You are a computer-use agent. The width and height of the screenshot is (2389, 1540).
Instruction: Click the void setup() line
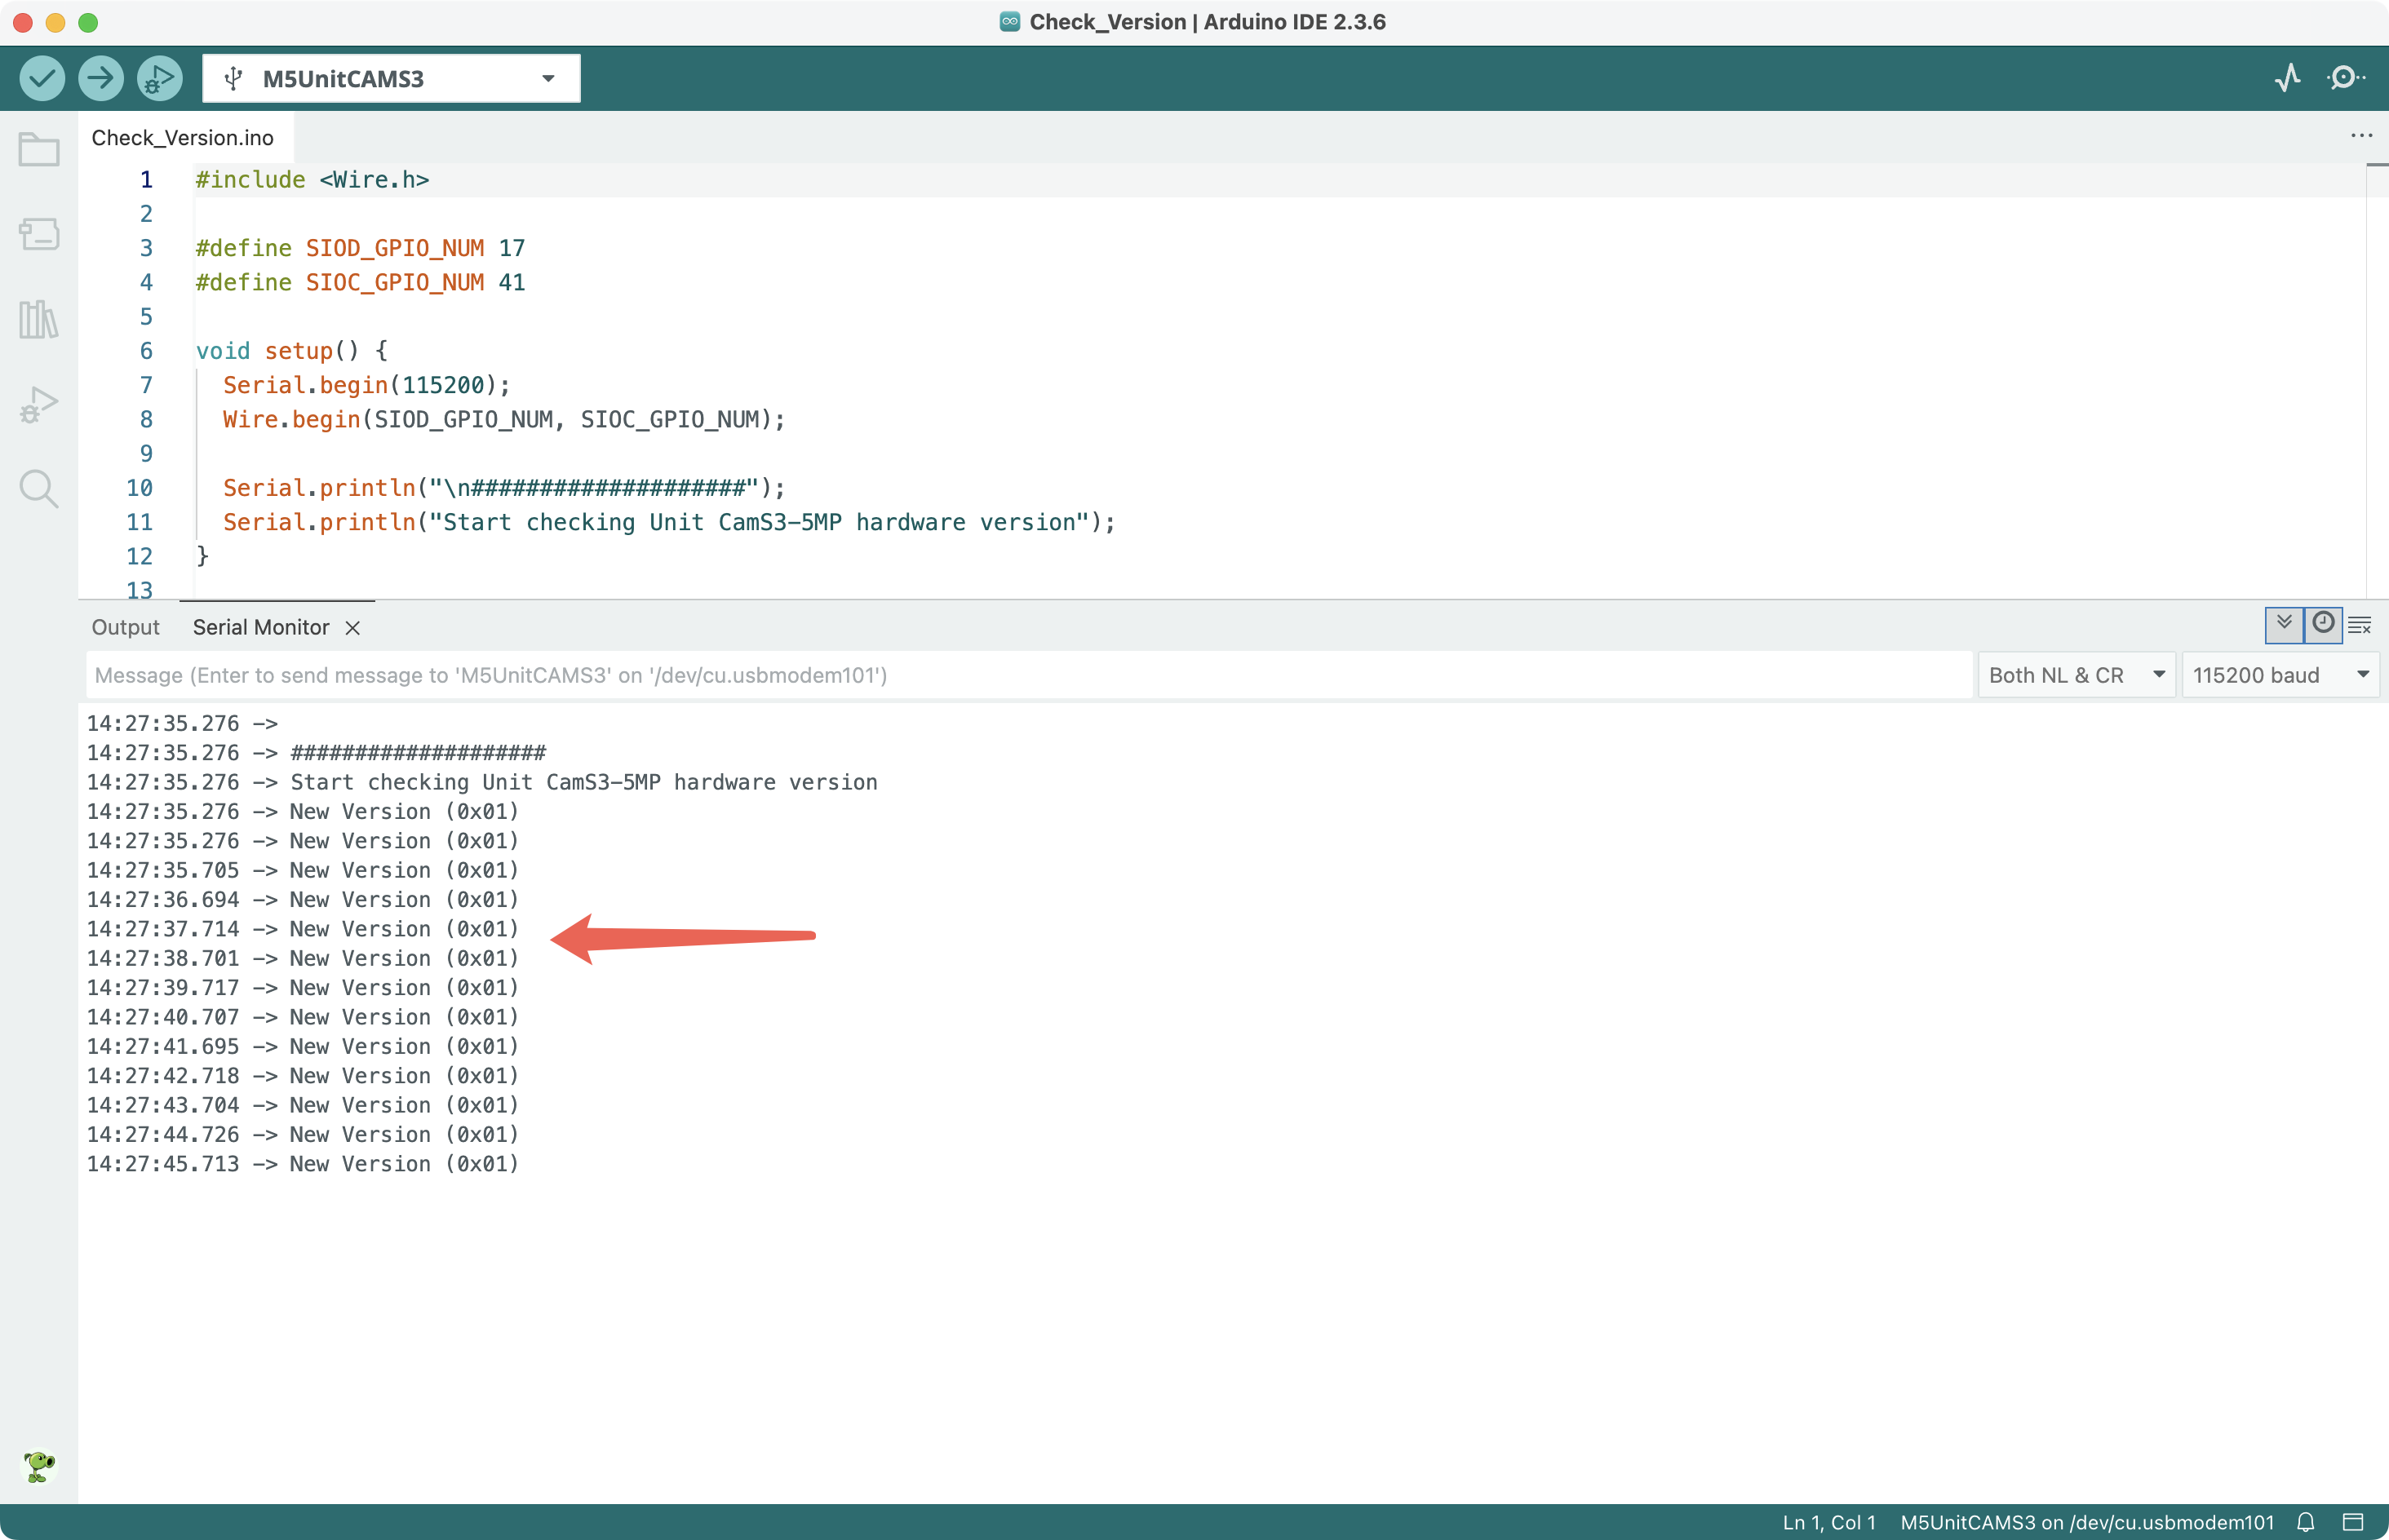(x=291, y=351)
